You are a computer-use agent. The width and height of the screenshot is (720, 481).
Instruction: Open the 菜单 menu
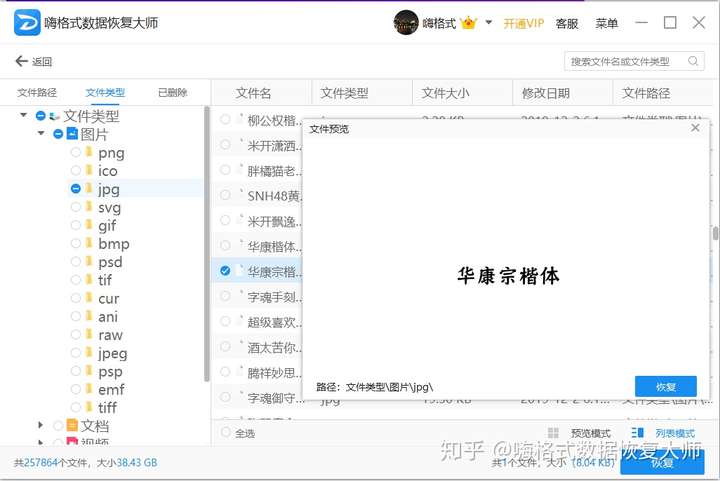pyautogui.click(x=606, y=23)
